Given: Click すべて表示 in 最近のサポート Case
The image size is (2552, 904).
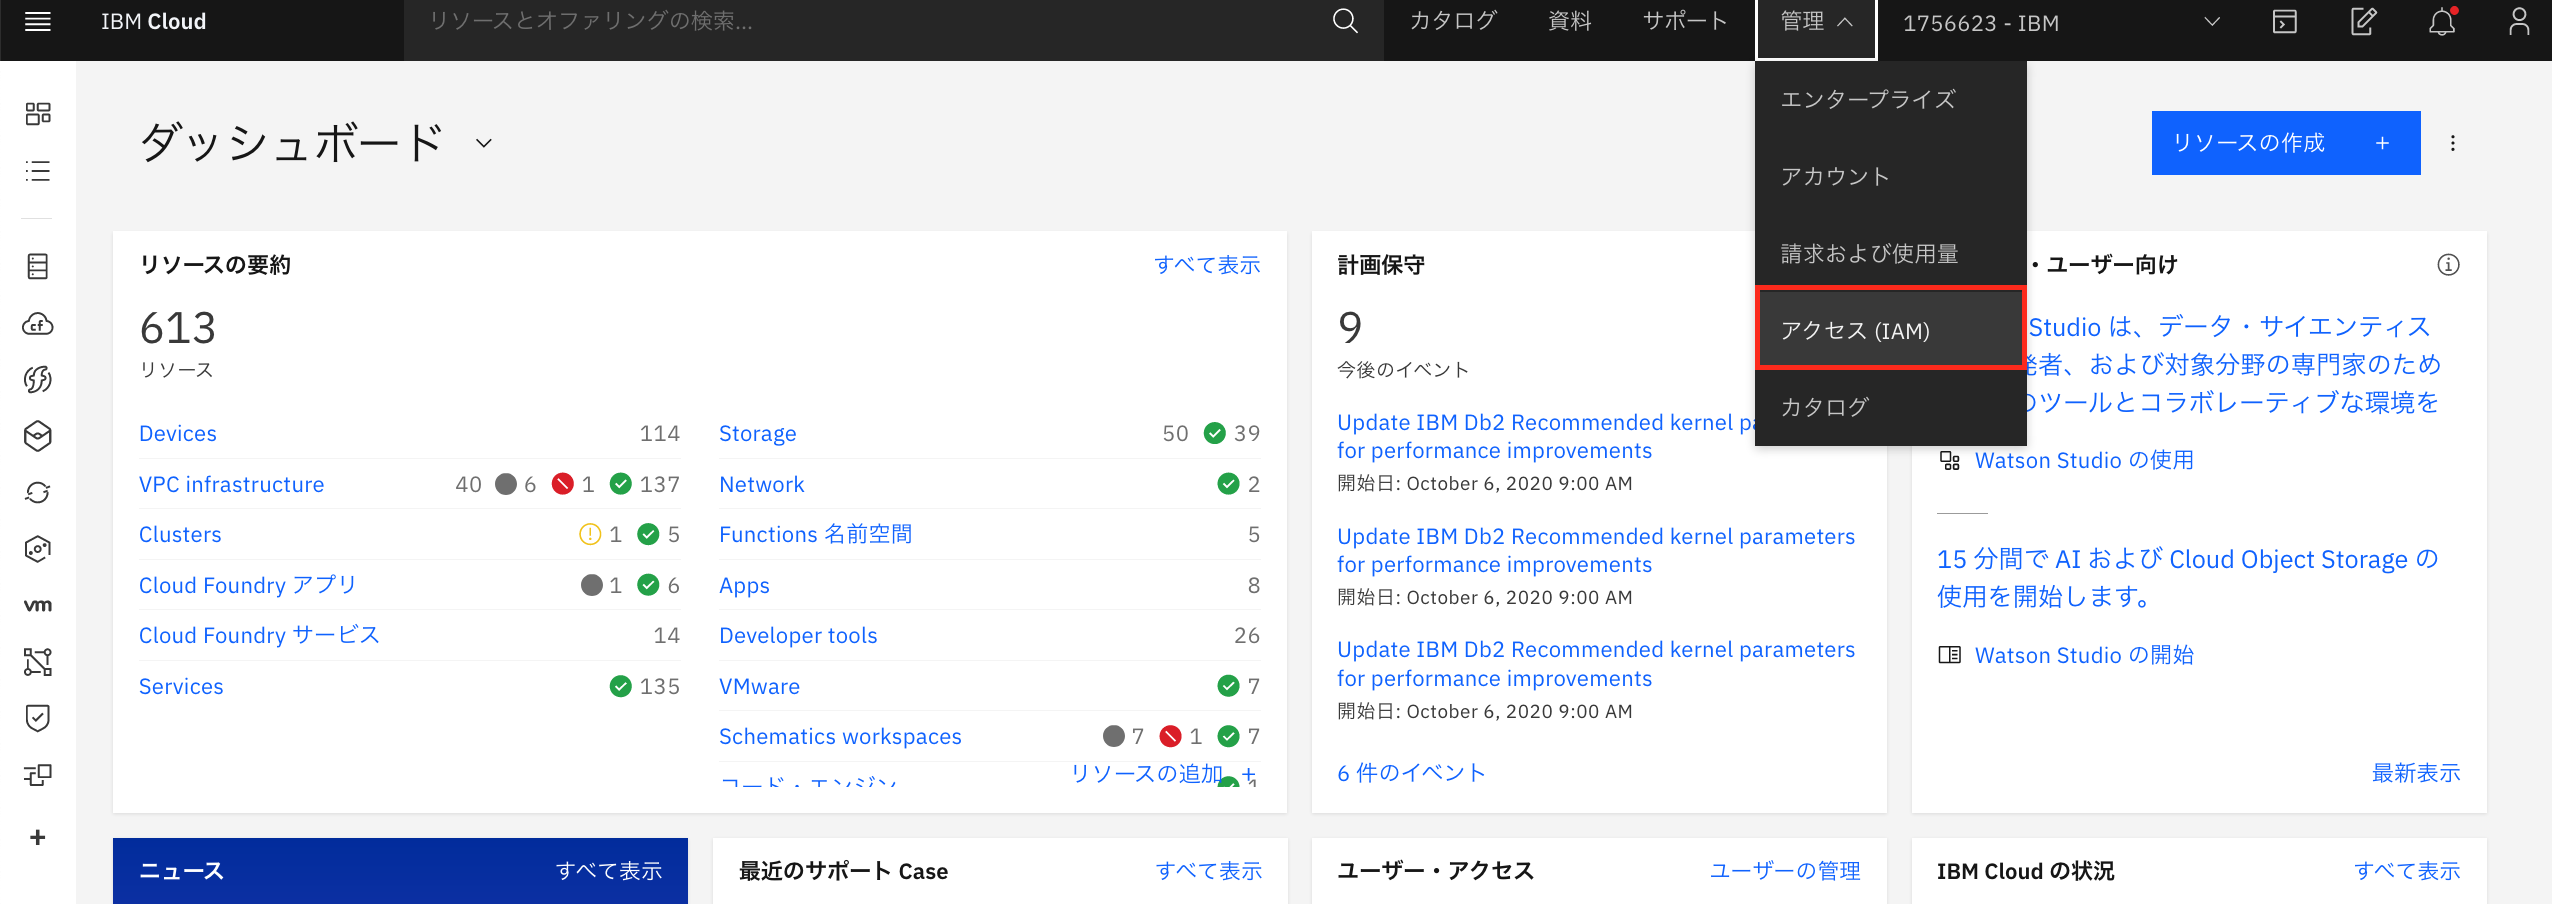Looking at the screenshot, I should [x=1209, y=871].
